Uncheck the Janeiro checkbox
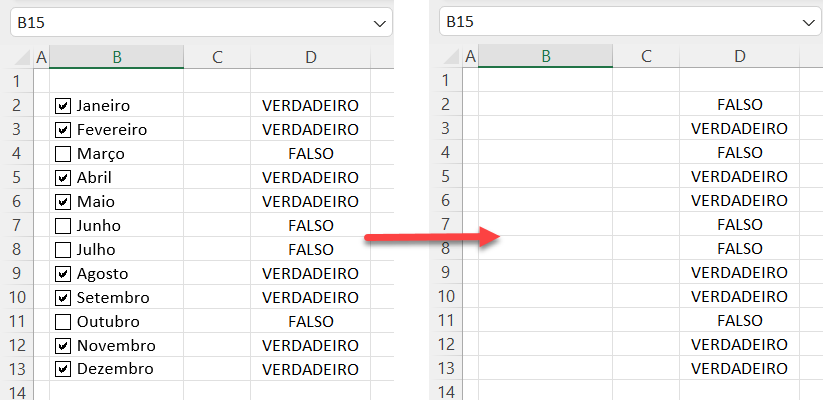Viewport: 823px width, 400px height. click(63, 105)
